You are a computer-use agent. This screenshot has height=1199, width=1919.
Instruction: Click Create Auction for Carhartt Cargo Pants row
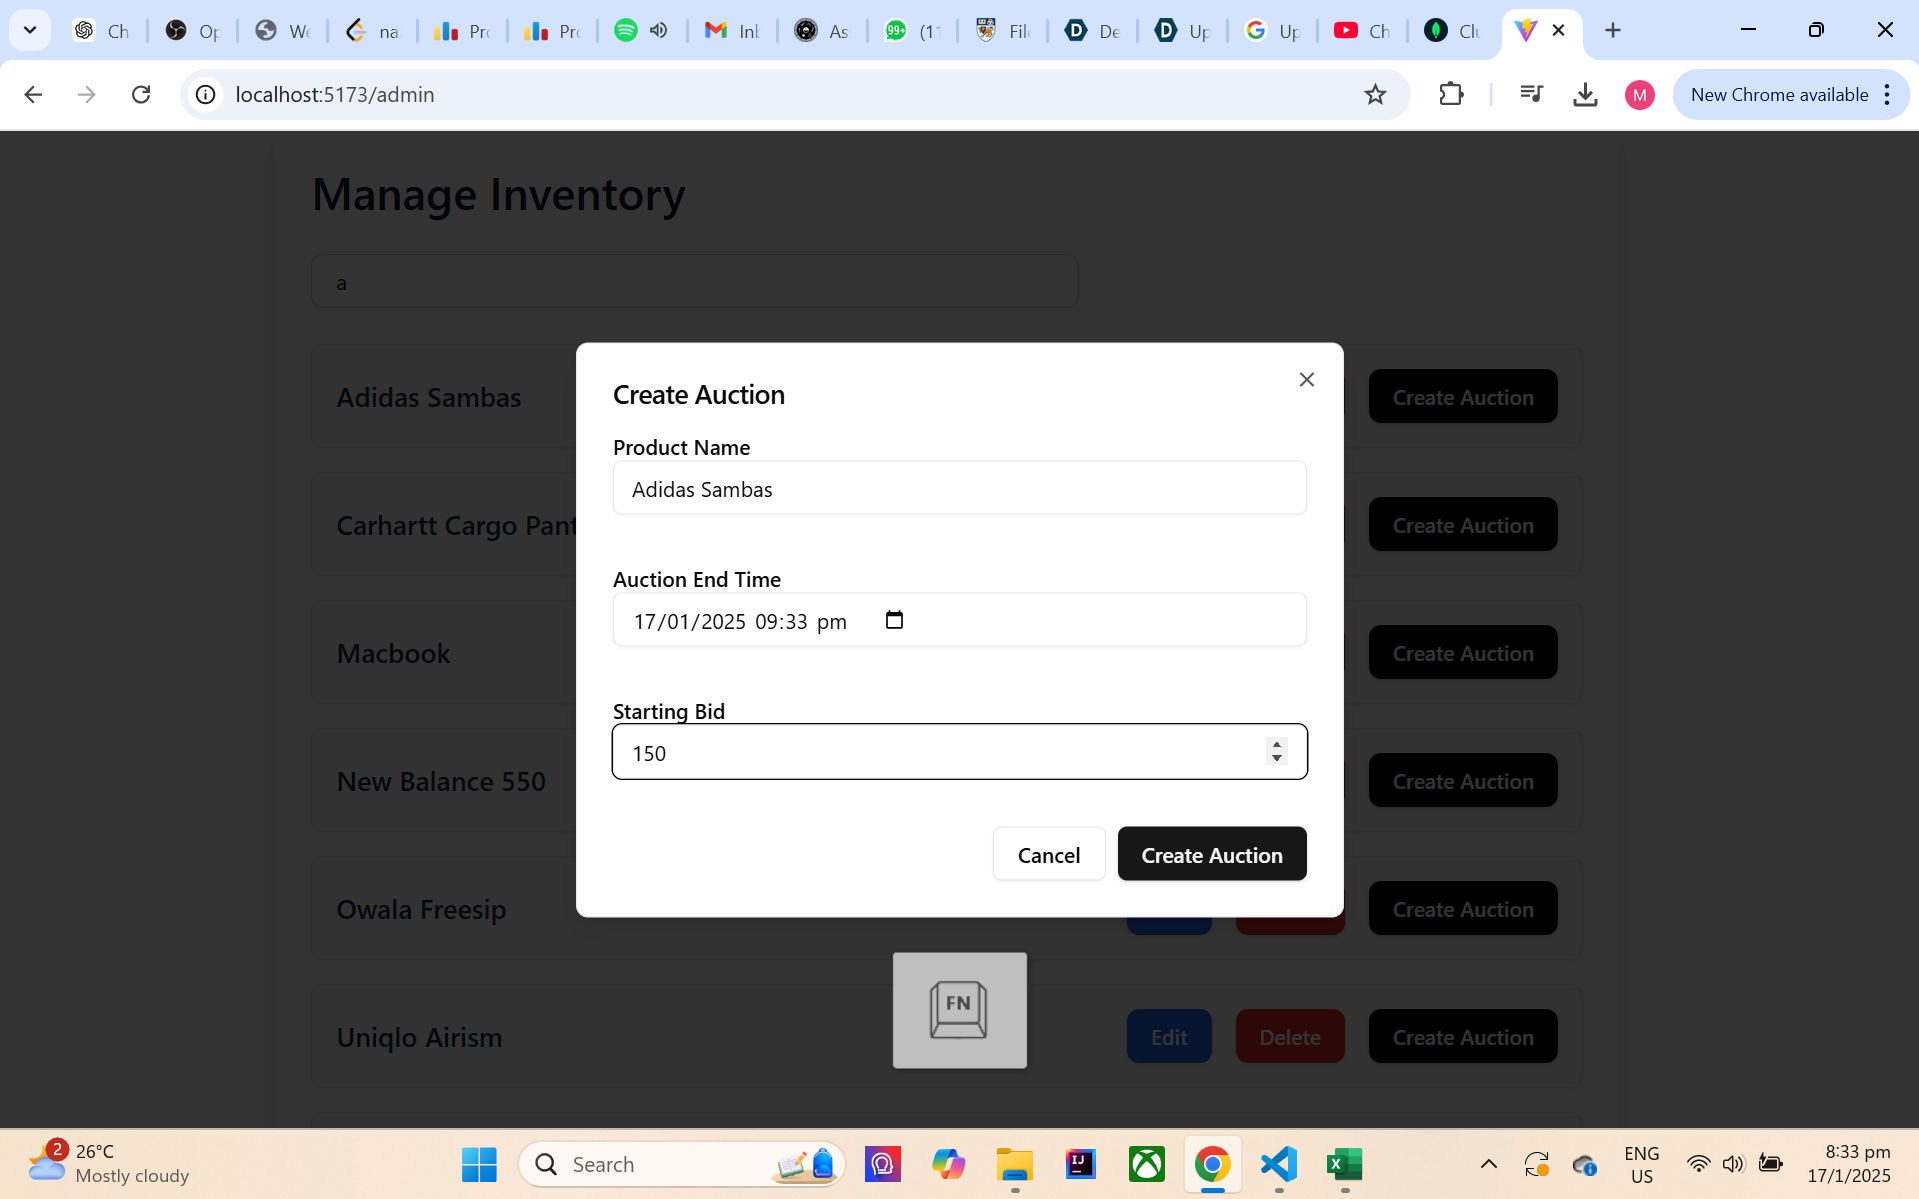(1462, 524)
